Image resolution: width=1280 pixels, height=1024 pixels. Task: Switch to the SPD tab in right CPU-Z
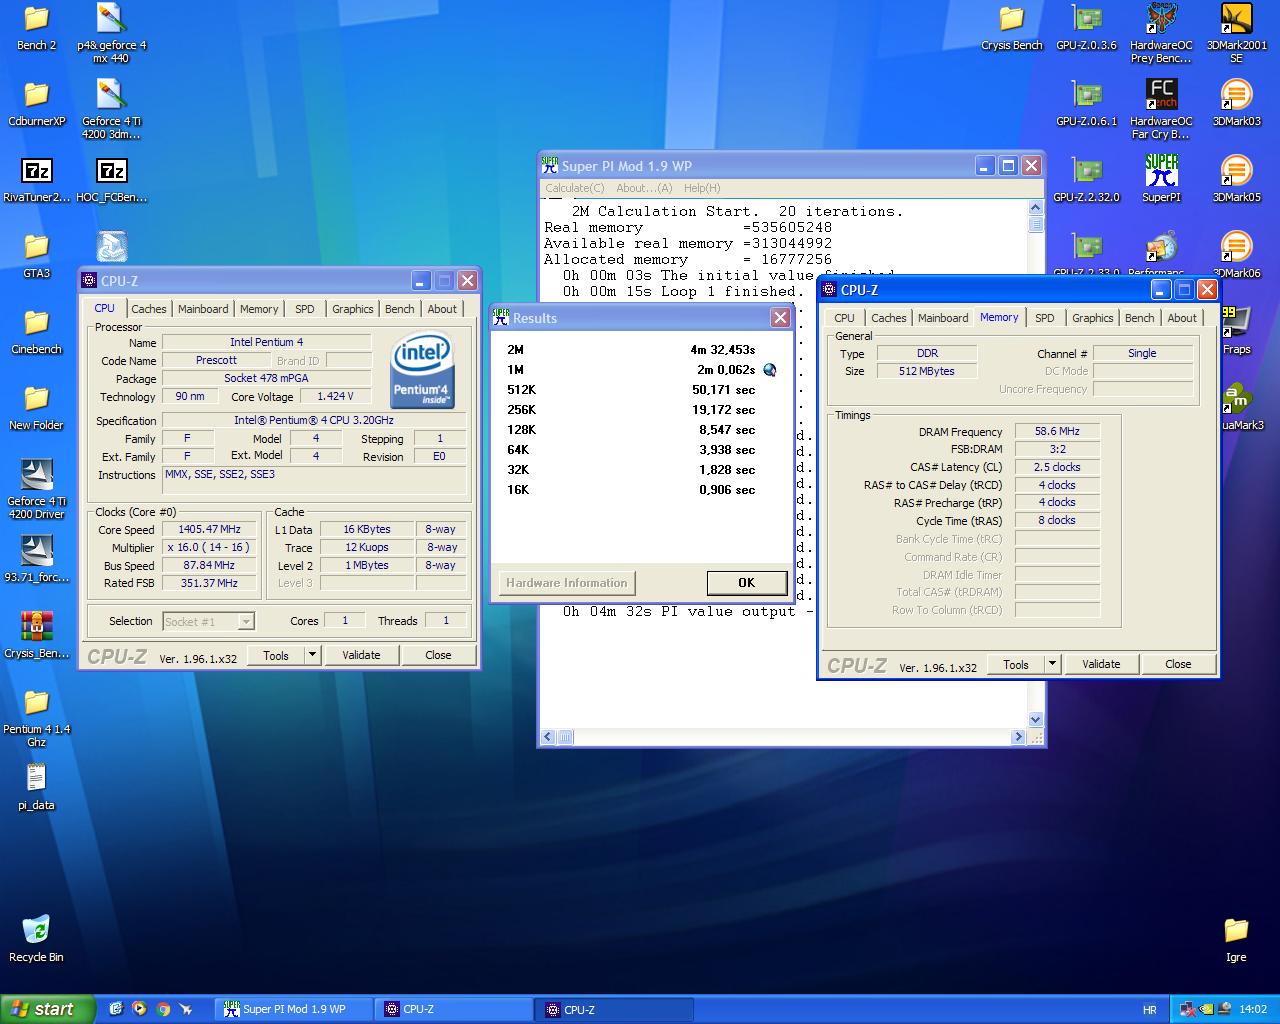(x=1044, y=318)
